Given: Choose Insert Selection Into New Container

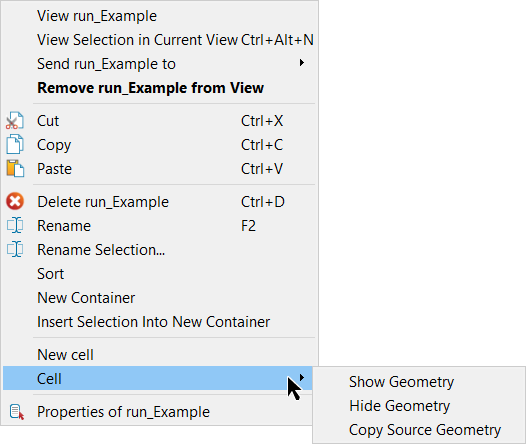Looking at the screenshot, I should coord(154,322).
